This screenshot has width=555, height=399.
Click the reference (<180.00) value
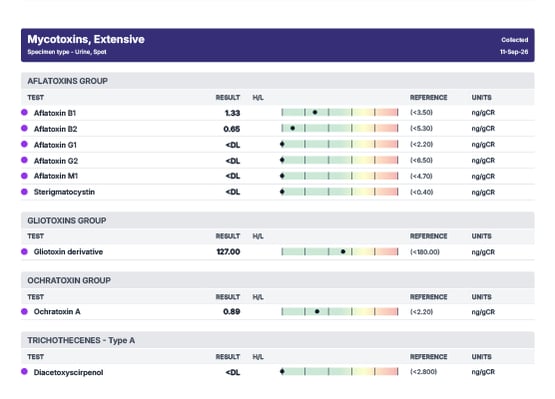click(x=425, y=252)
